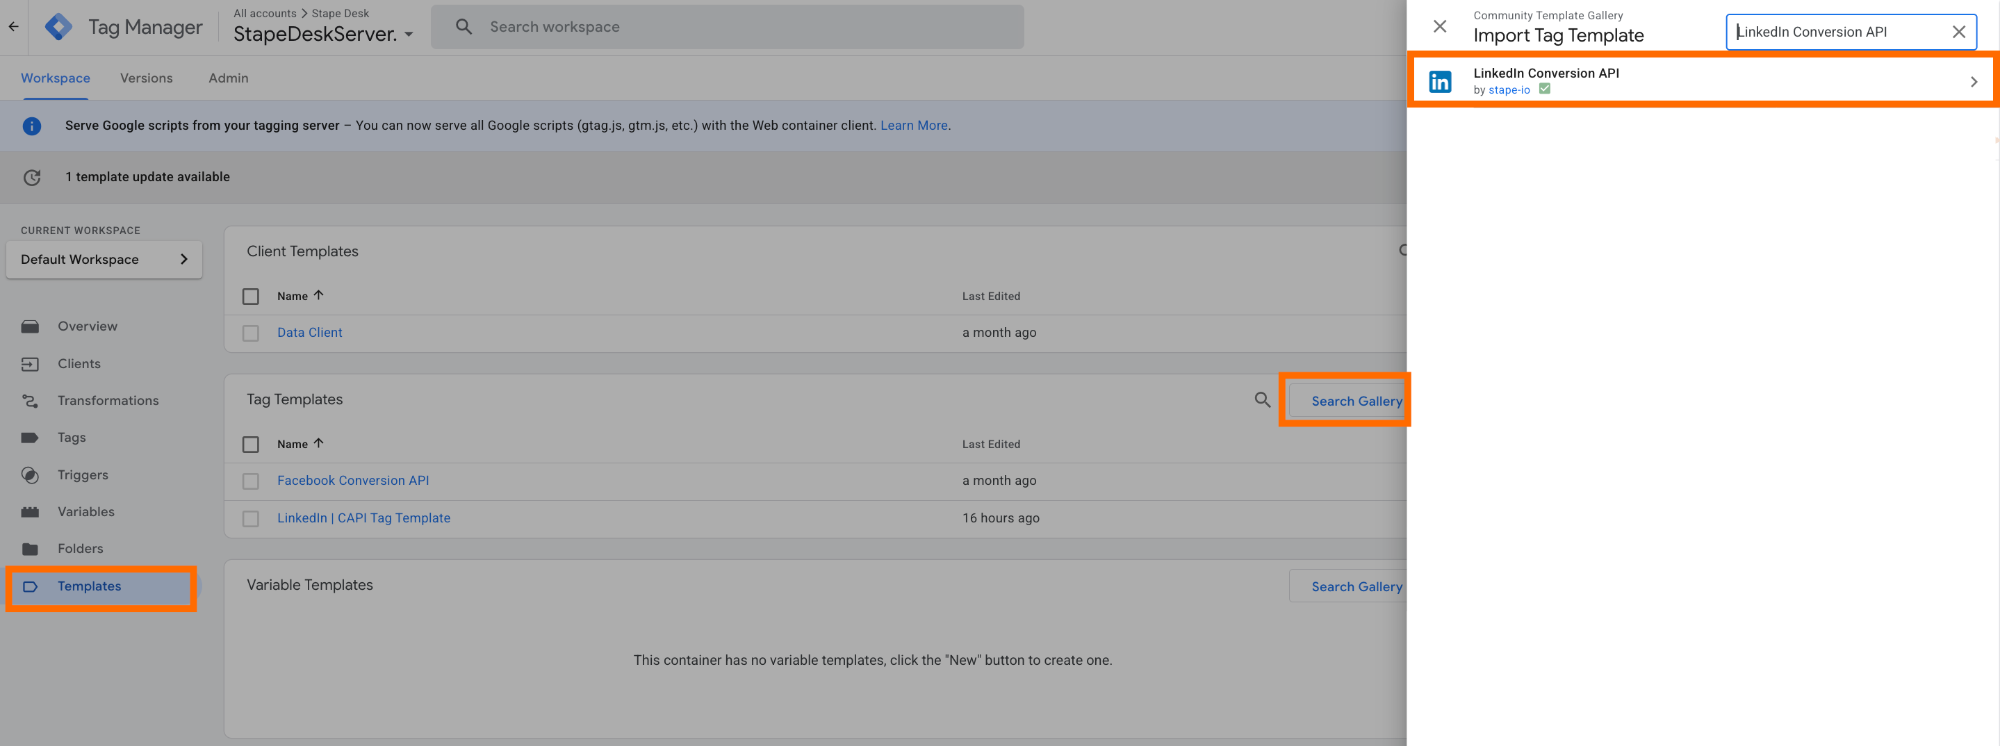
Task: Click the Templates sidebar icon
Action: point(30,587)
